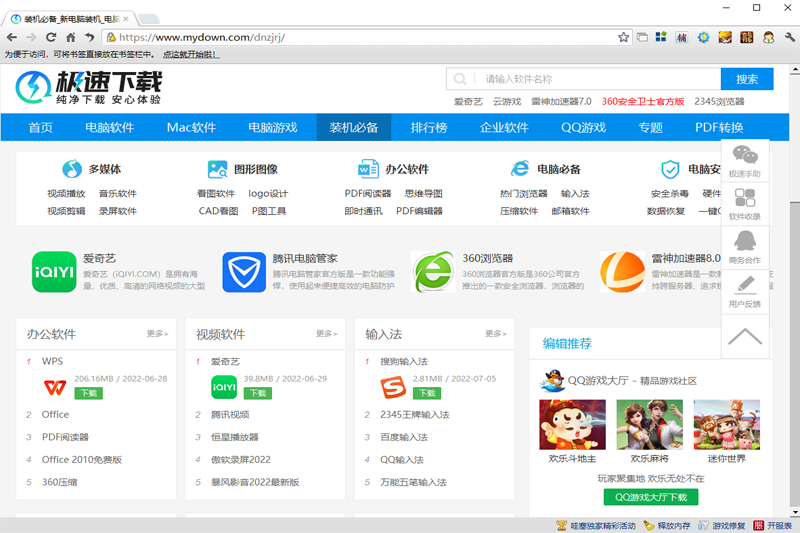Open the 雷神加速器8.0 orange icon
The height and width of the screenshot is (533, 800).
pos(622,272)
